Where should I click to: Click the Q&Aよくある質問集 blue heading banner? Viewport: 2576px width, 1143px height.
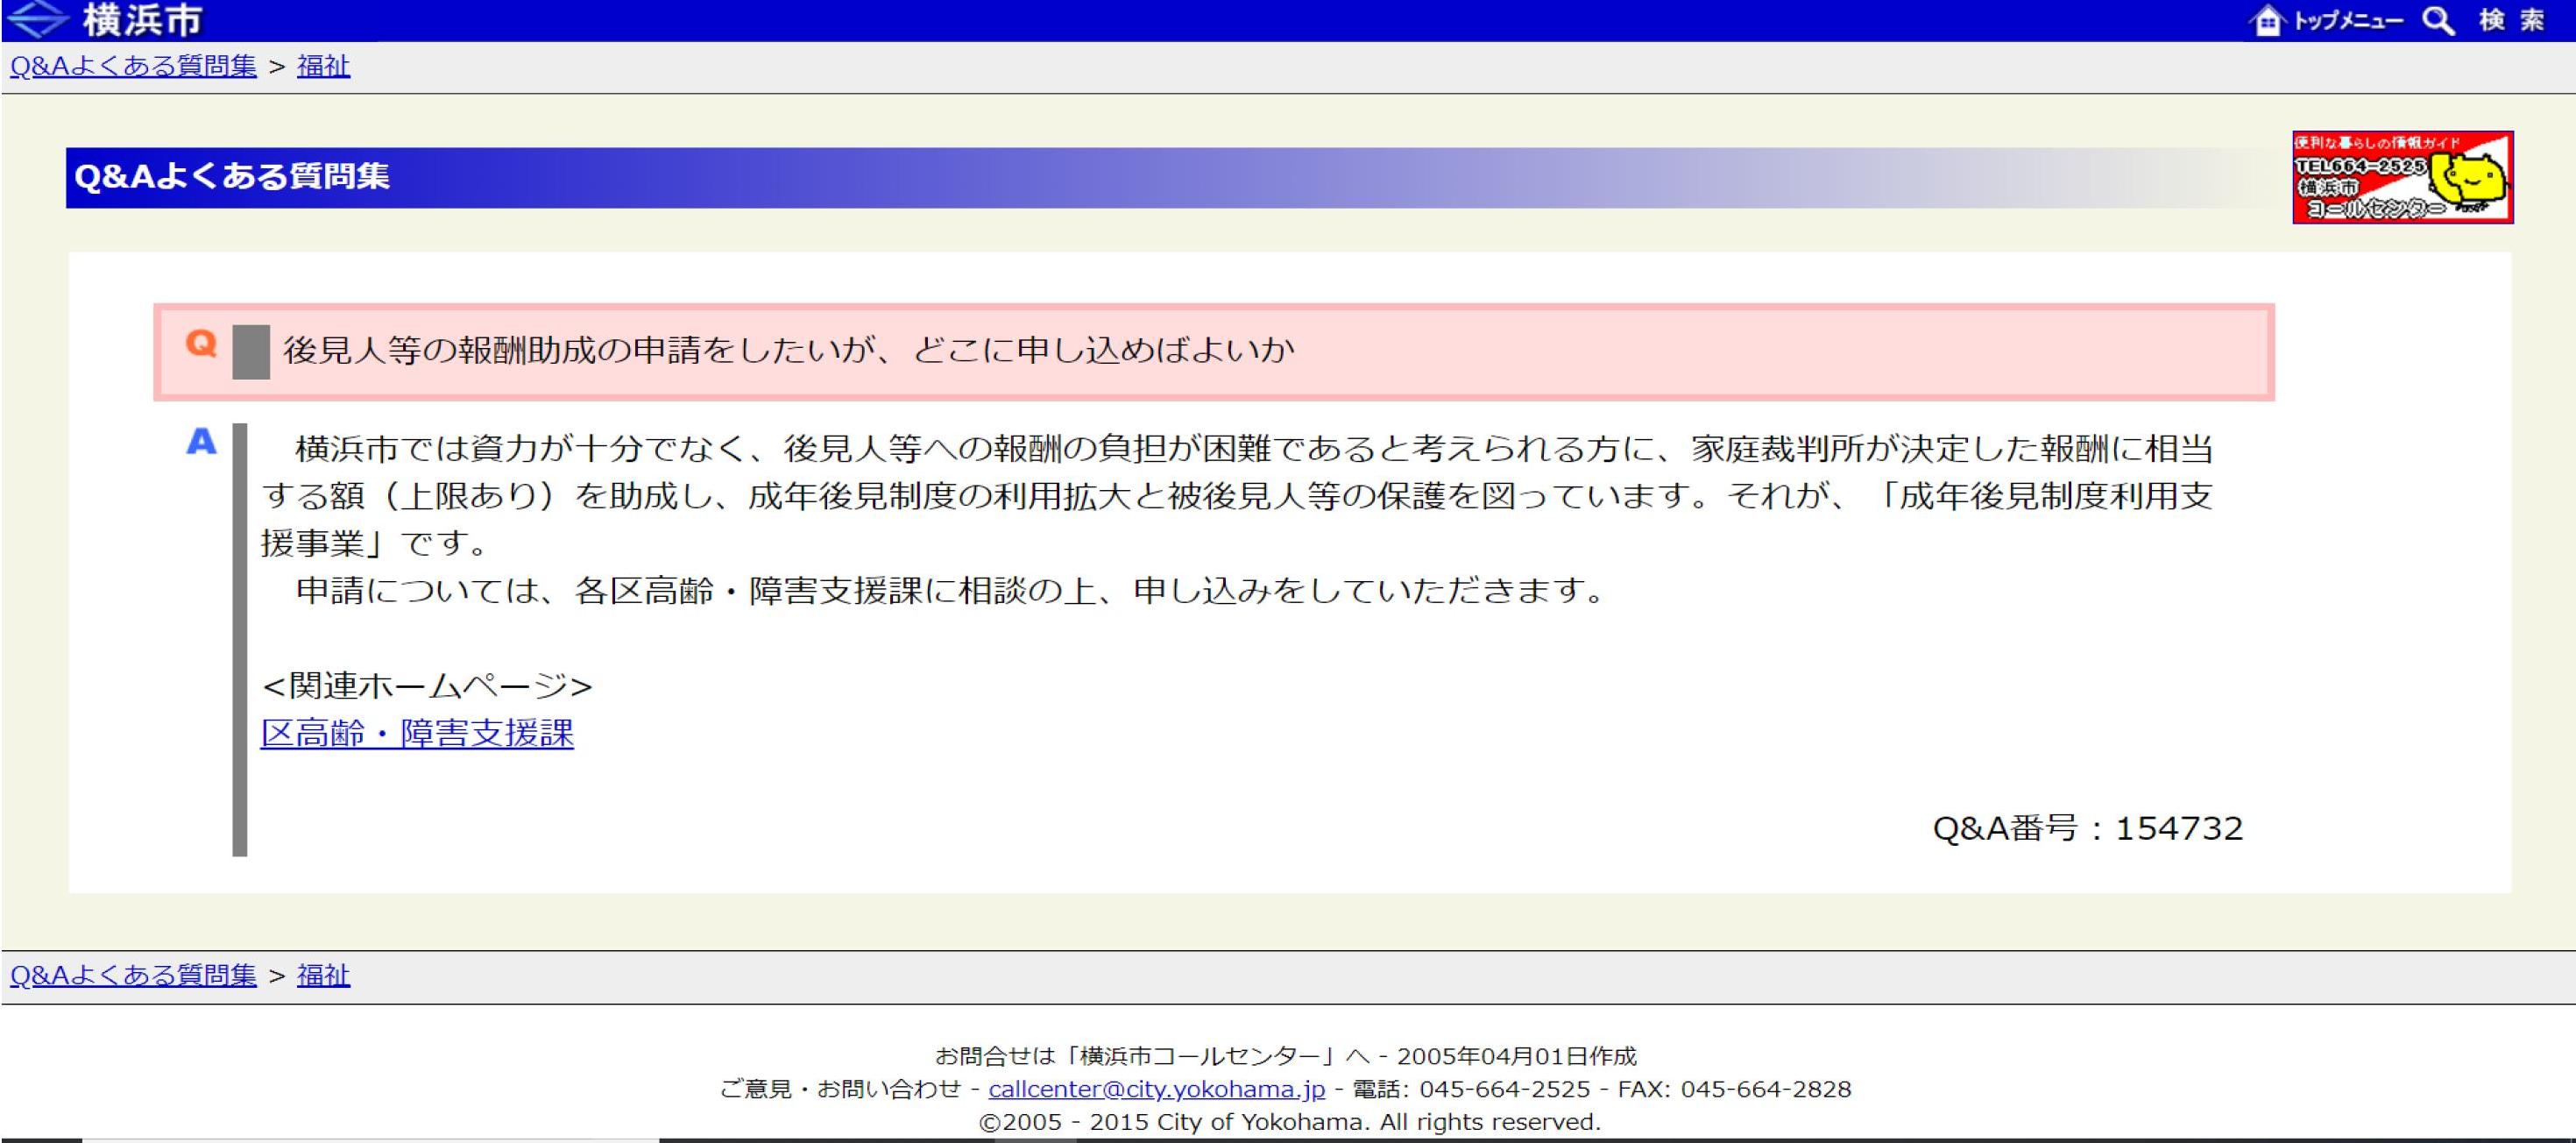tap(232, 177)
